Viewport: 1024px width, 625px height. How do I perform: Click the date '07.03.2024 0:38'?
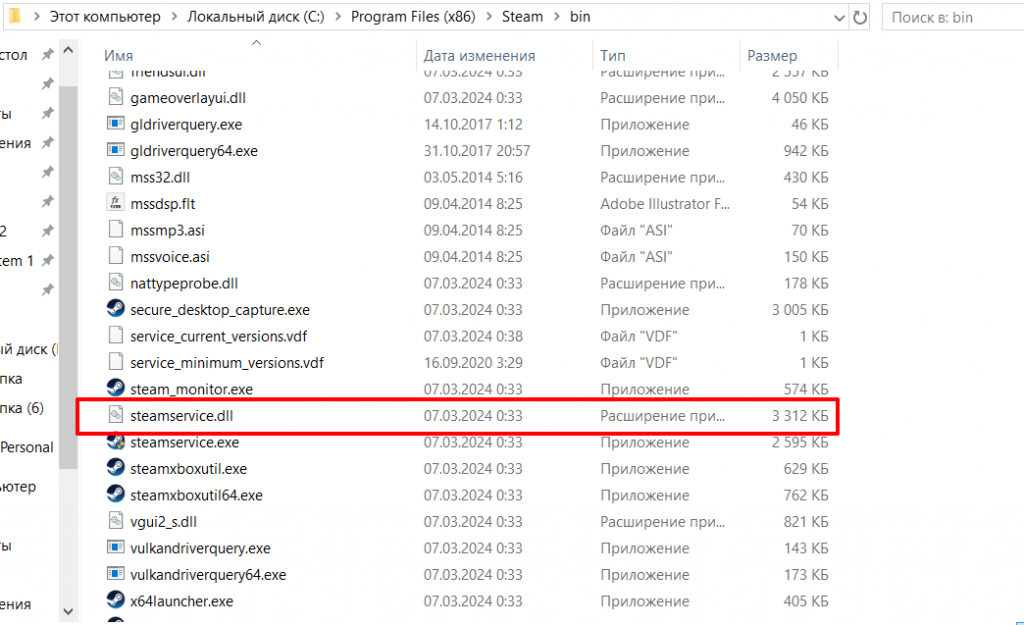click(473, 336)
